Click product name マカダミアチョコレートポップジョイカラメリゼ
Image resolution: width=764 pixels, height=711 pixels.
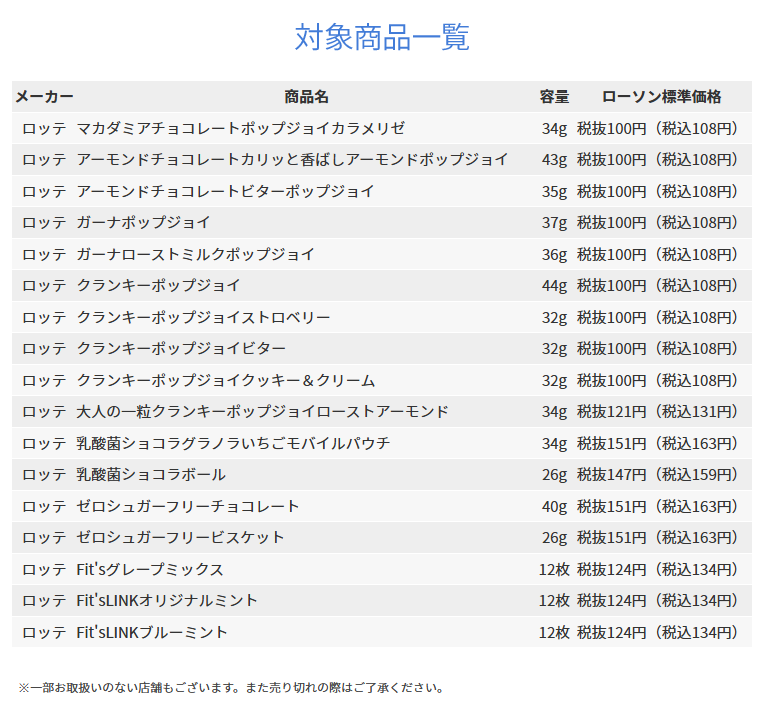point(241,128)
